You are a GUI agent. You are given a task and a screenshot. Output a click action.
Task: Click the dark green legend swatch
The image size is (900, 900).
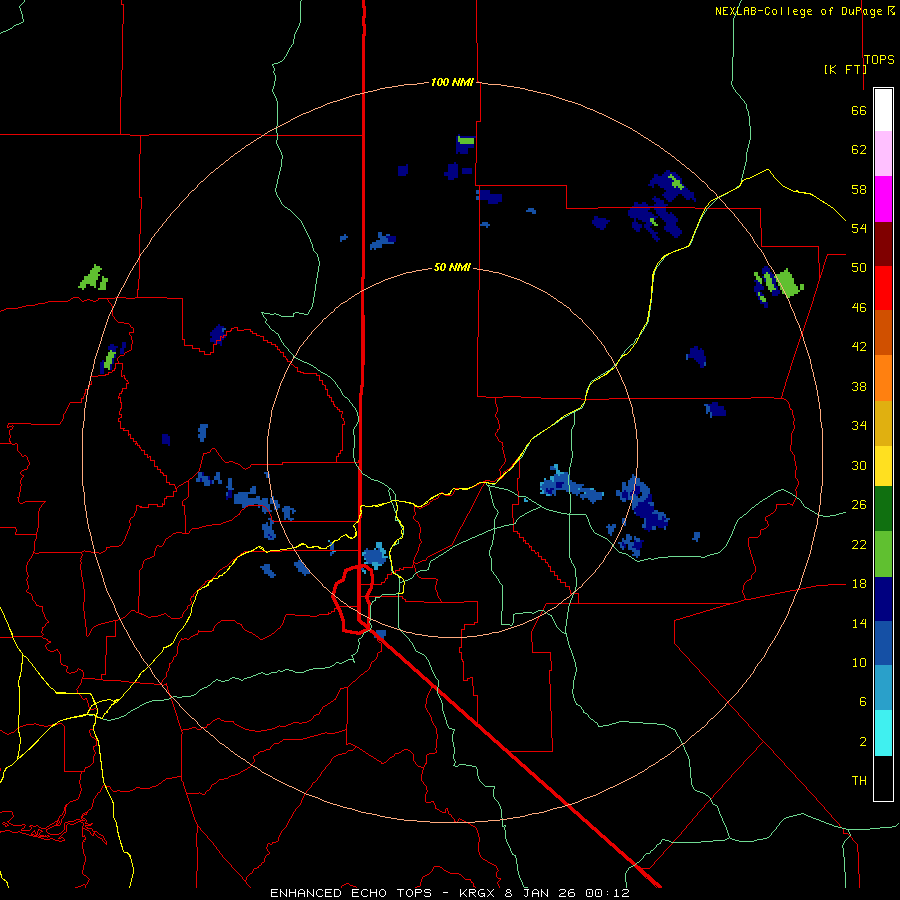(x=883, y=509)
